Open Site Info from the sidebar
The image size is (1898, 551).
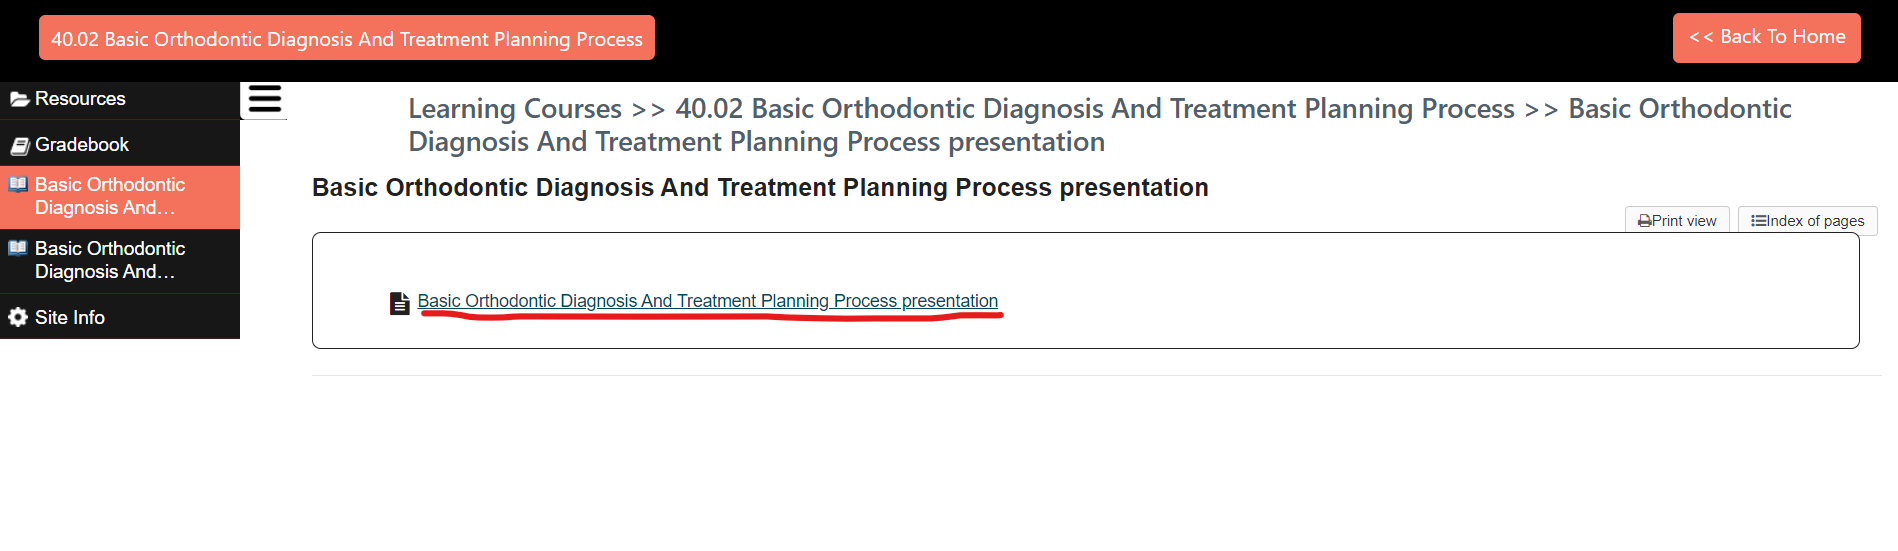[x=70, y=317]
